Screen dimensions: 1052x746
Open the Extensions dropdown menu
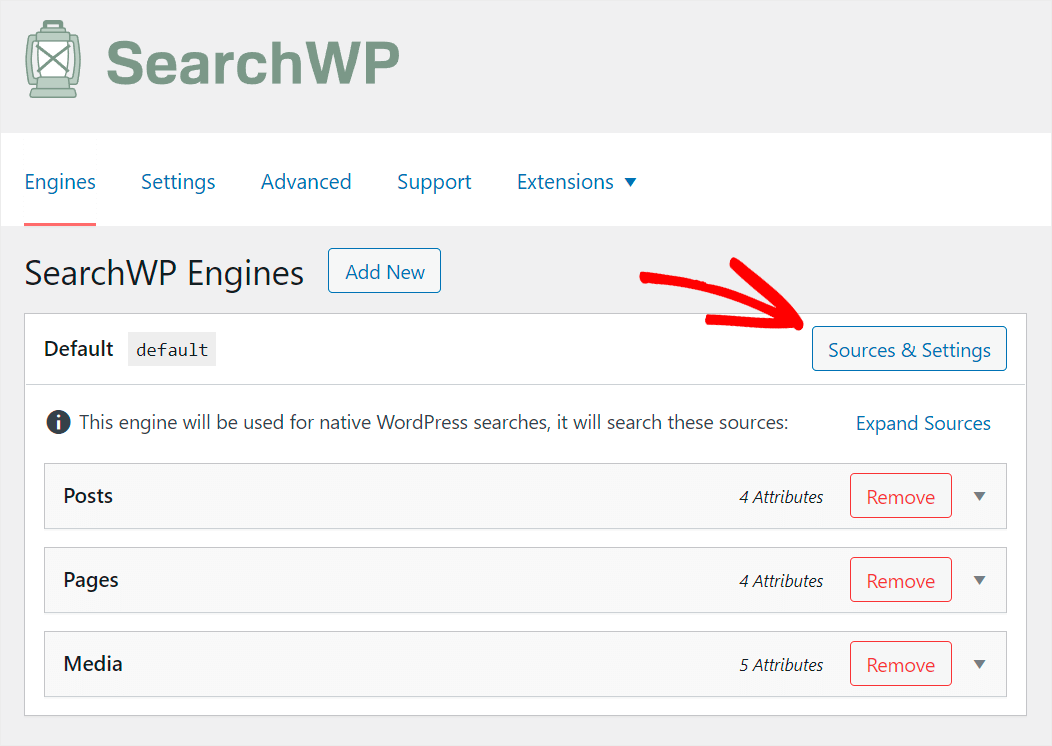pos(576,182)
